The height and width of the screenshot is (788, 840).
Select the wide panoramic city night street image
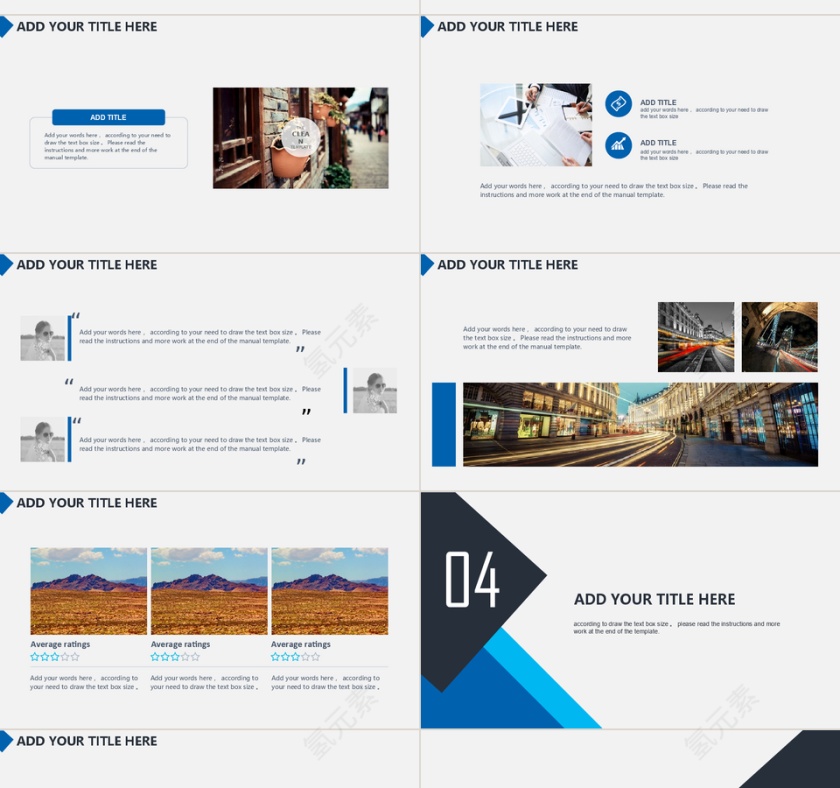[x=640, y=424]
